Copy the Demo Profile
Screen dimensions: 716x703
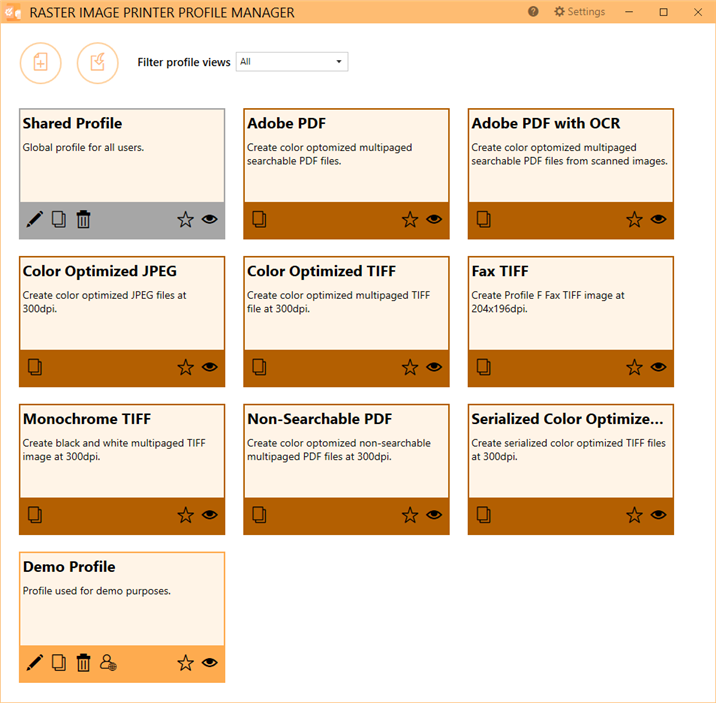pos(59,663)
